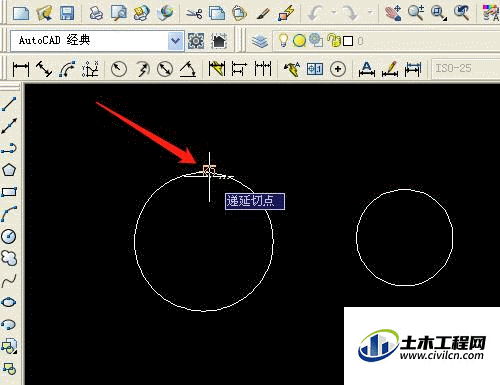Expand the Redo history dropdown arrow
The height and width of the screenshot is (385, 500).
370,13
